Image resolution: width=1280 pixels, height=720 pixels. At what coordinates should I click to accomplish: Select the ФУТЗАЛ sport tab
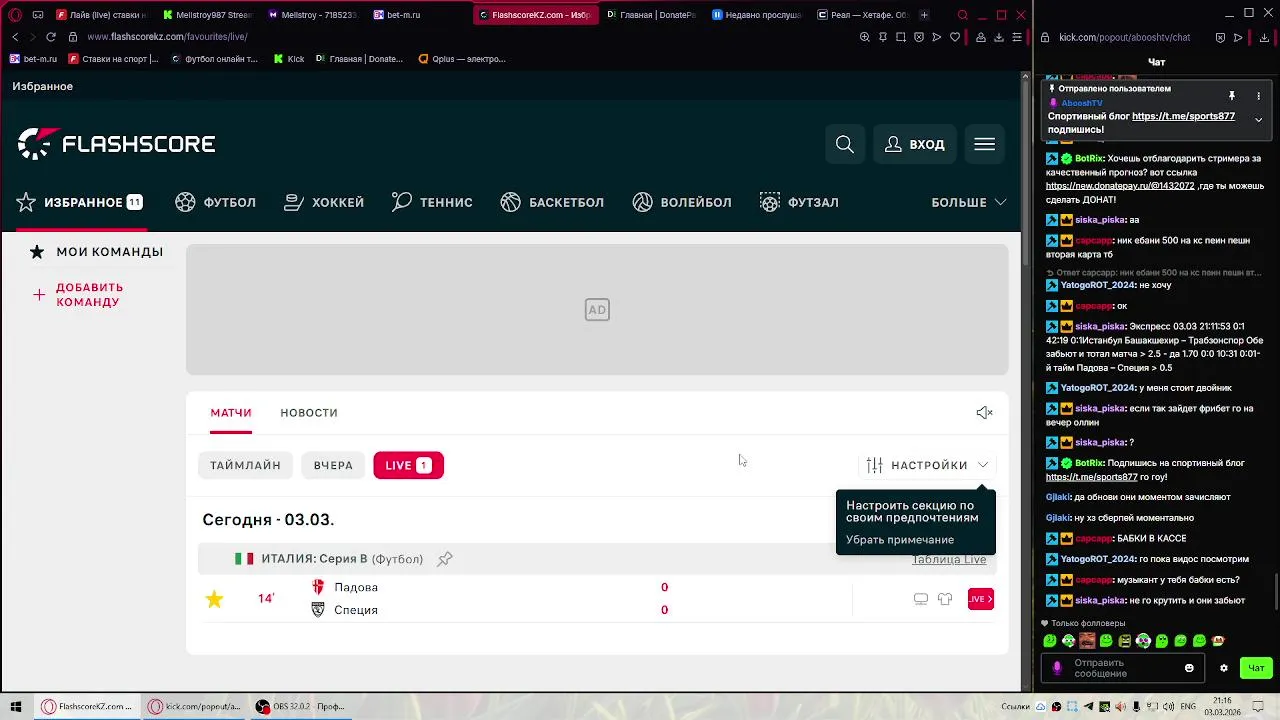799,202
